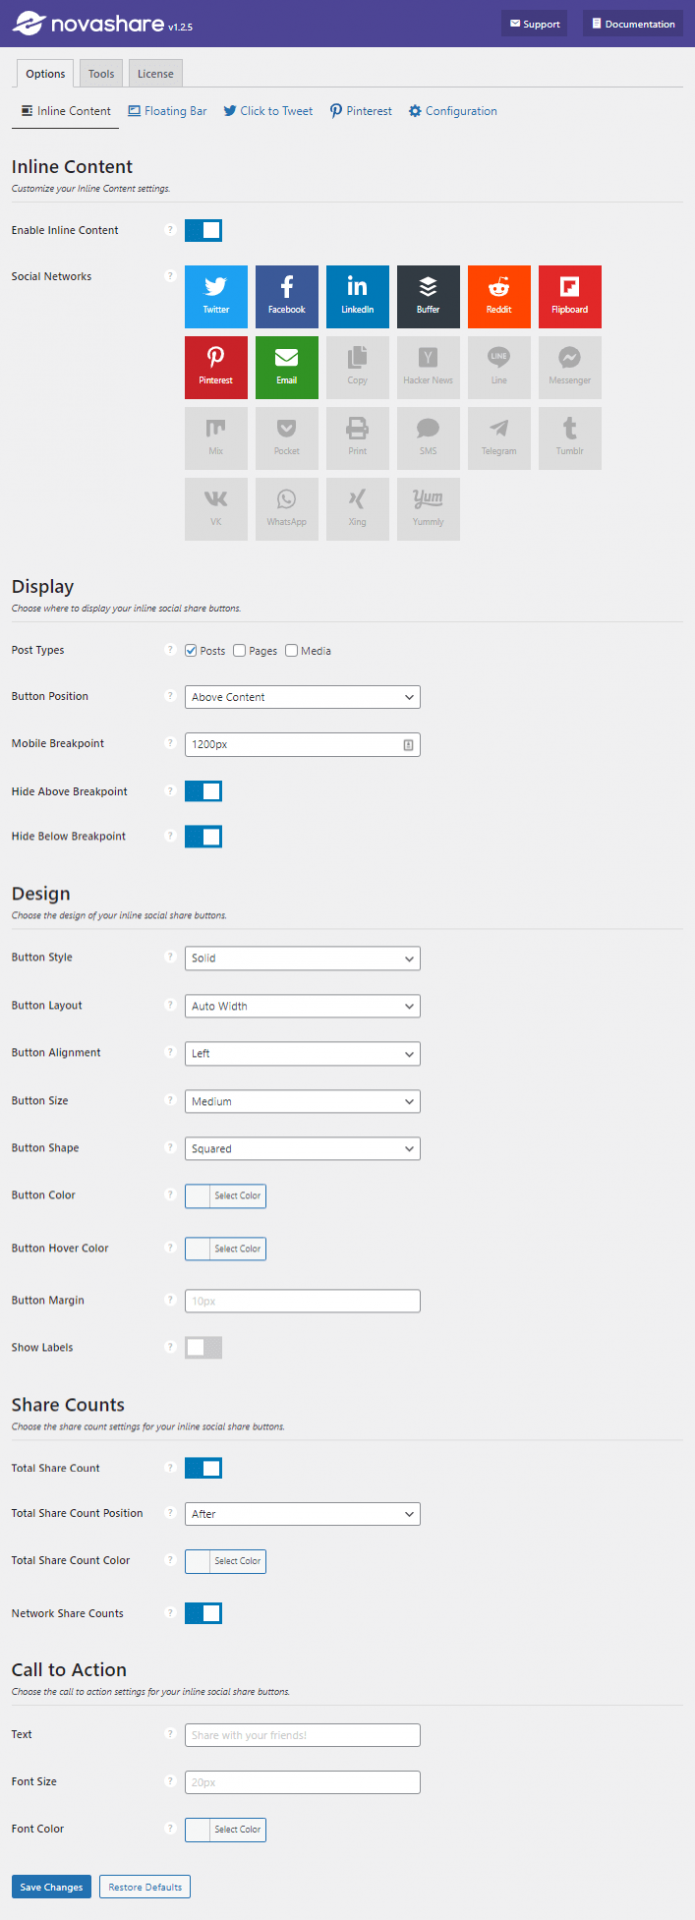Enable the Hacker News share button
The width and height of the screenshot is (695, 1920).
tap(428, 367)
